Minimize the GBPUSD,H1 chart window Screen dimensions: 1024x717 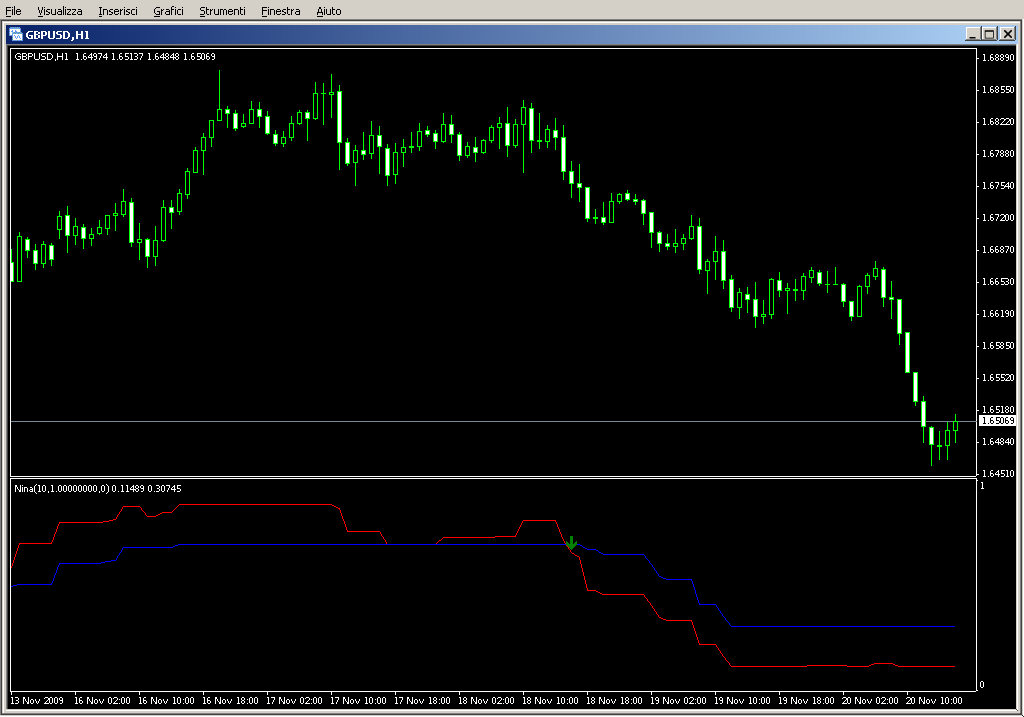coord(973,33)
